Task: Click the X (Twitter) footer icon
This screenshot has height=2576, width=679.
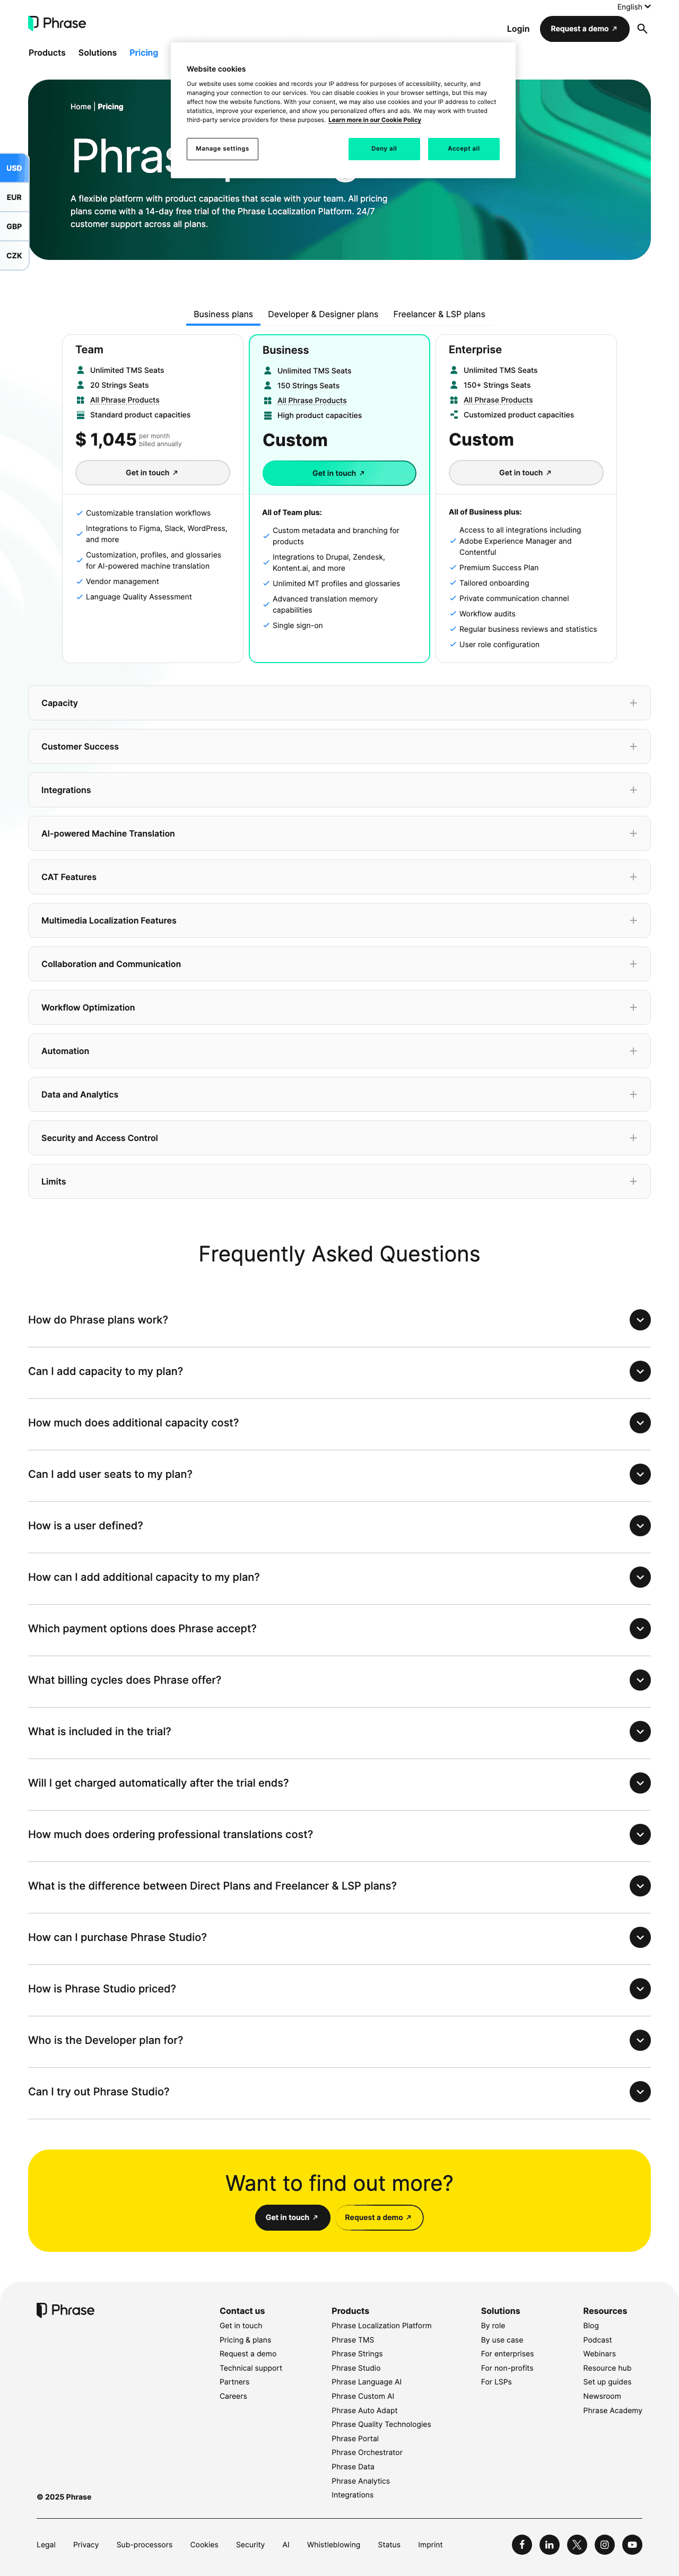Action: click(x=577, y=2544)
